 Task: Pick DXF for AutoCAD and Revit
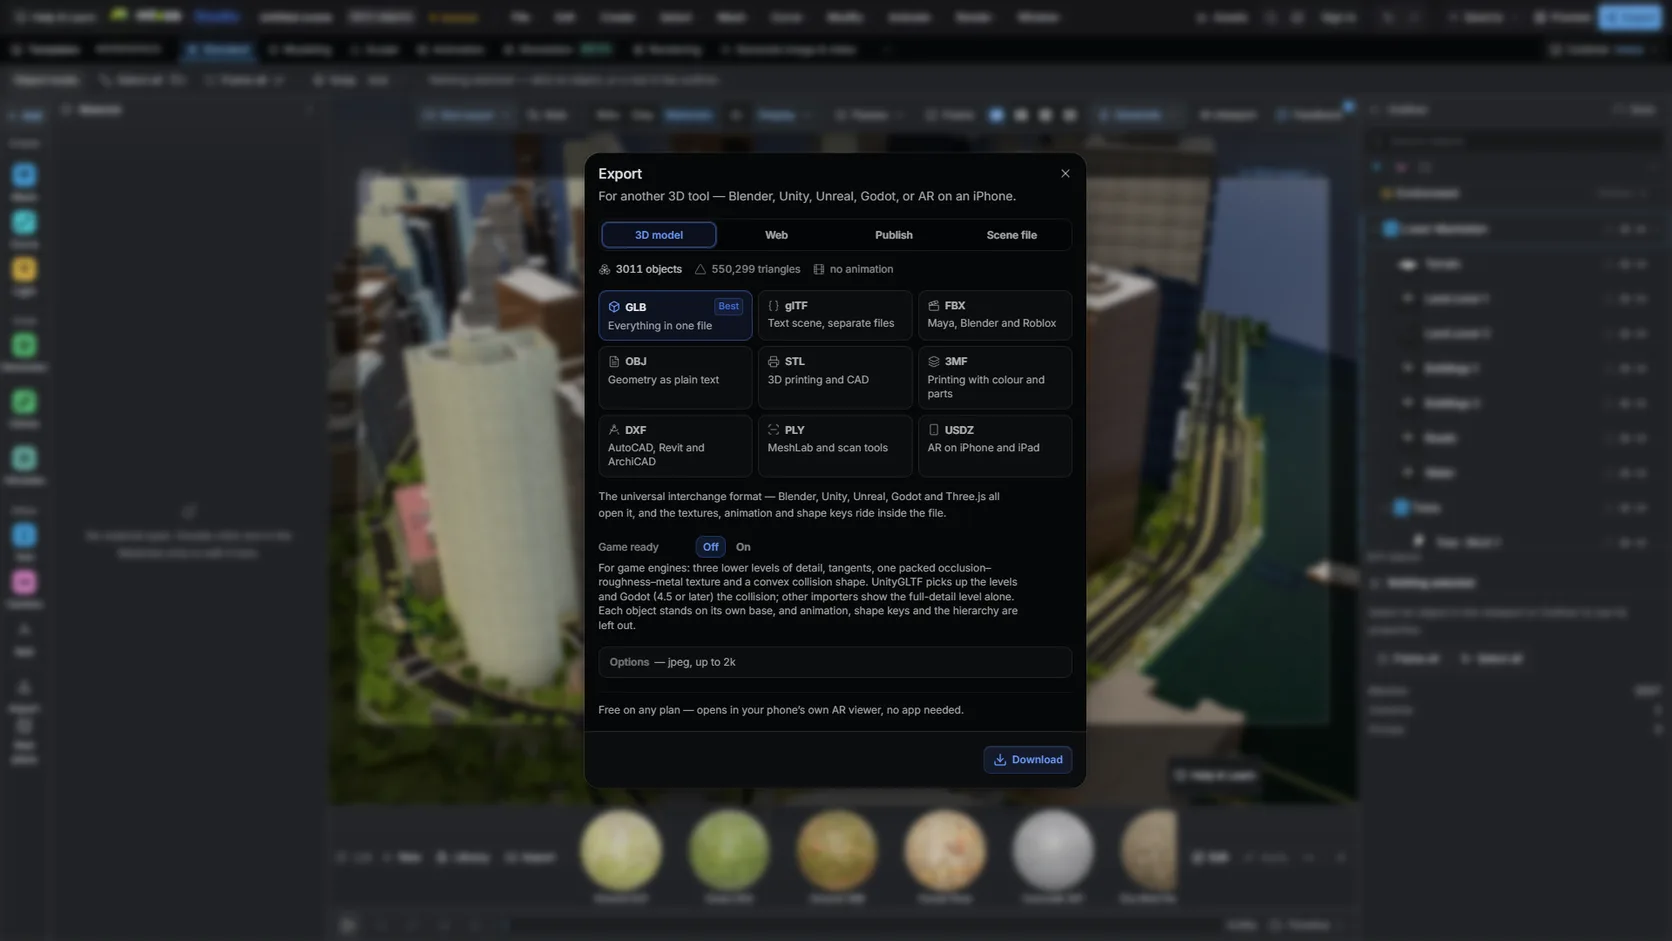[x=675, y=445]
